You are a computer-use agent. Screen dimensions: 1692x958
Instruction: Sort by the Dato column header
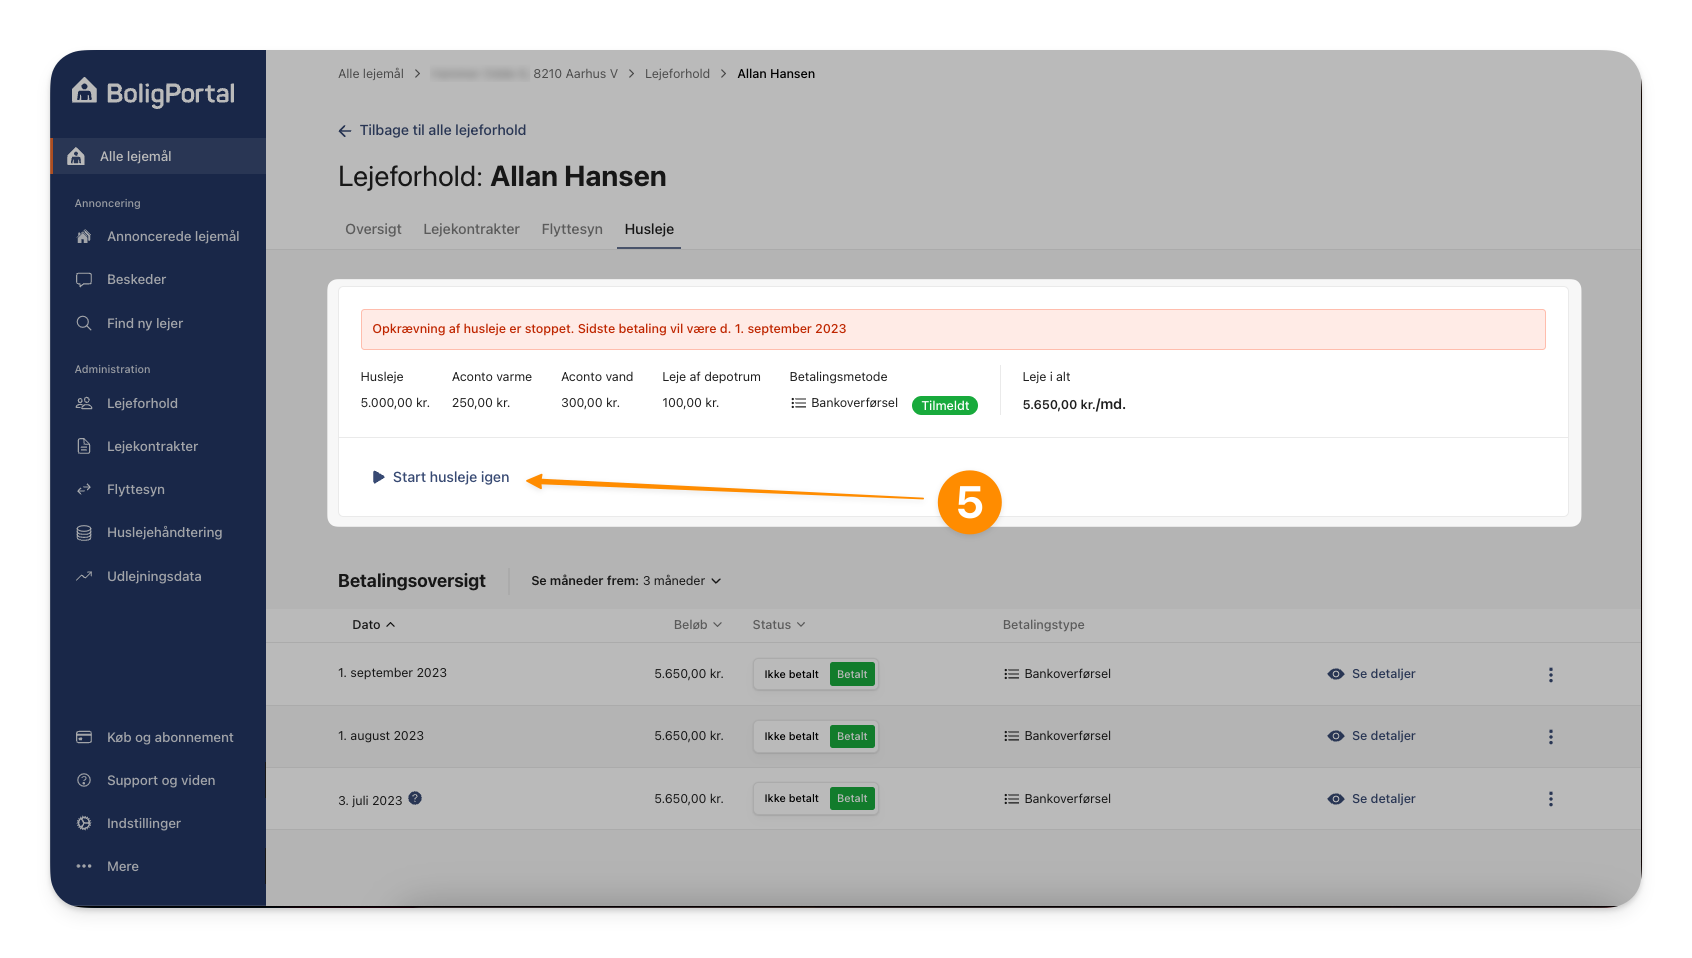pyautogui.click(x=373, y=625)
